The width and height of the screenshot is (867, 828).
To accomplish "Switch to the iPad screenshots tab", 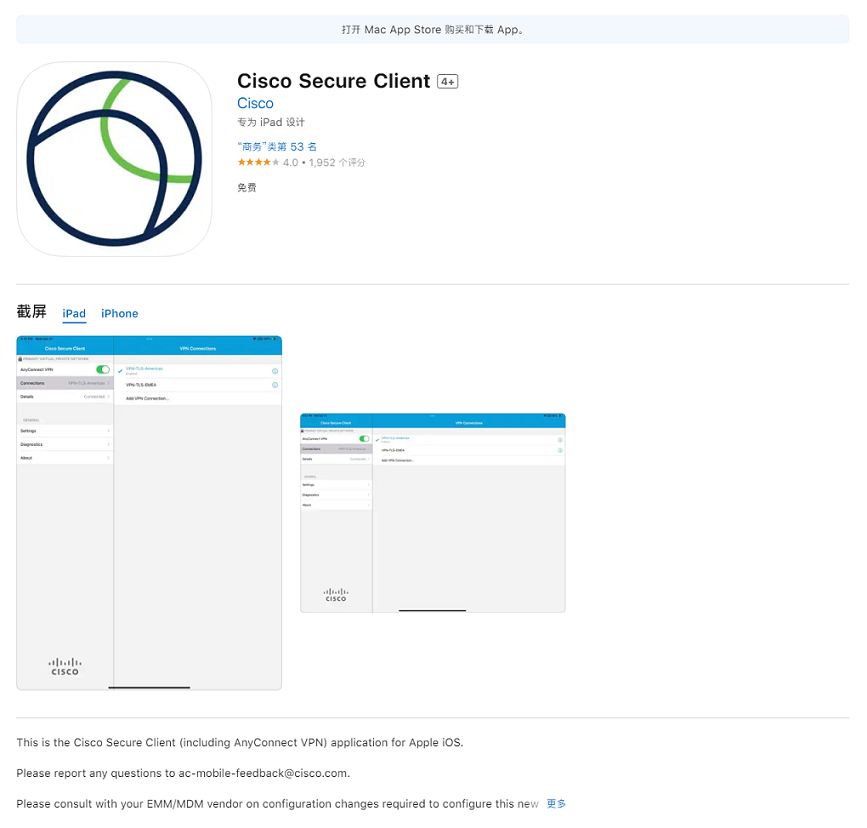I will tap(74, 314).
